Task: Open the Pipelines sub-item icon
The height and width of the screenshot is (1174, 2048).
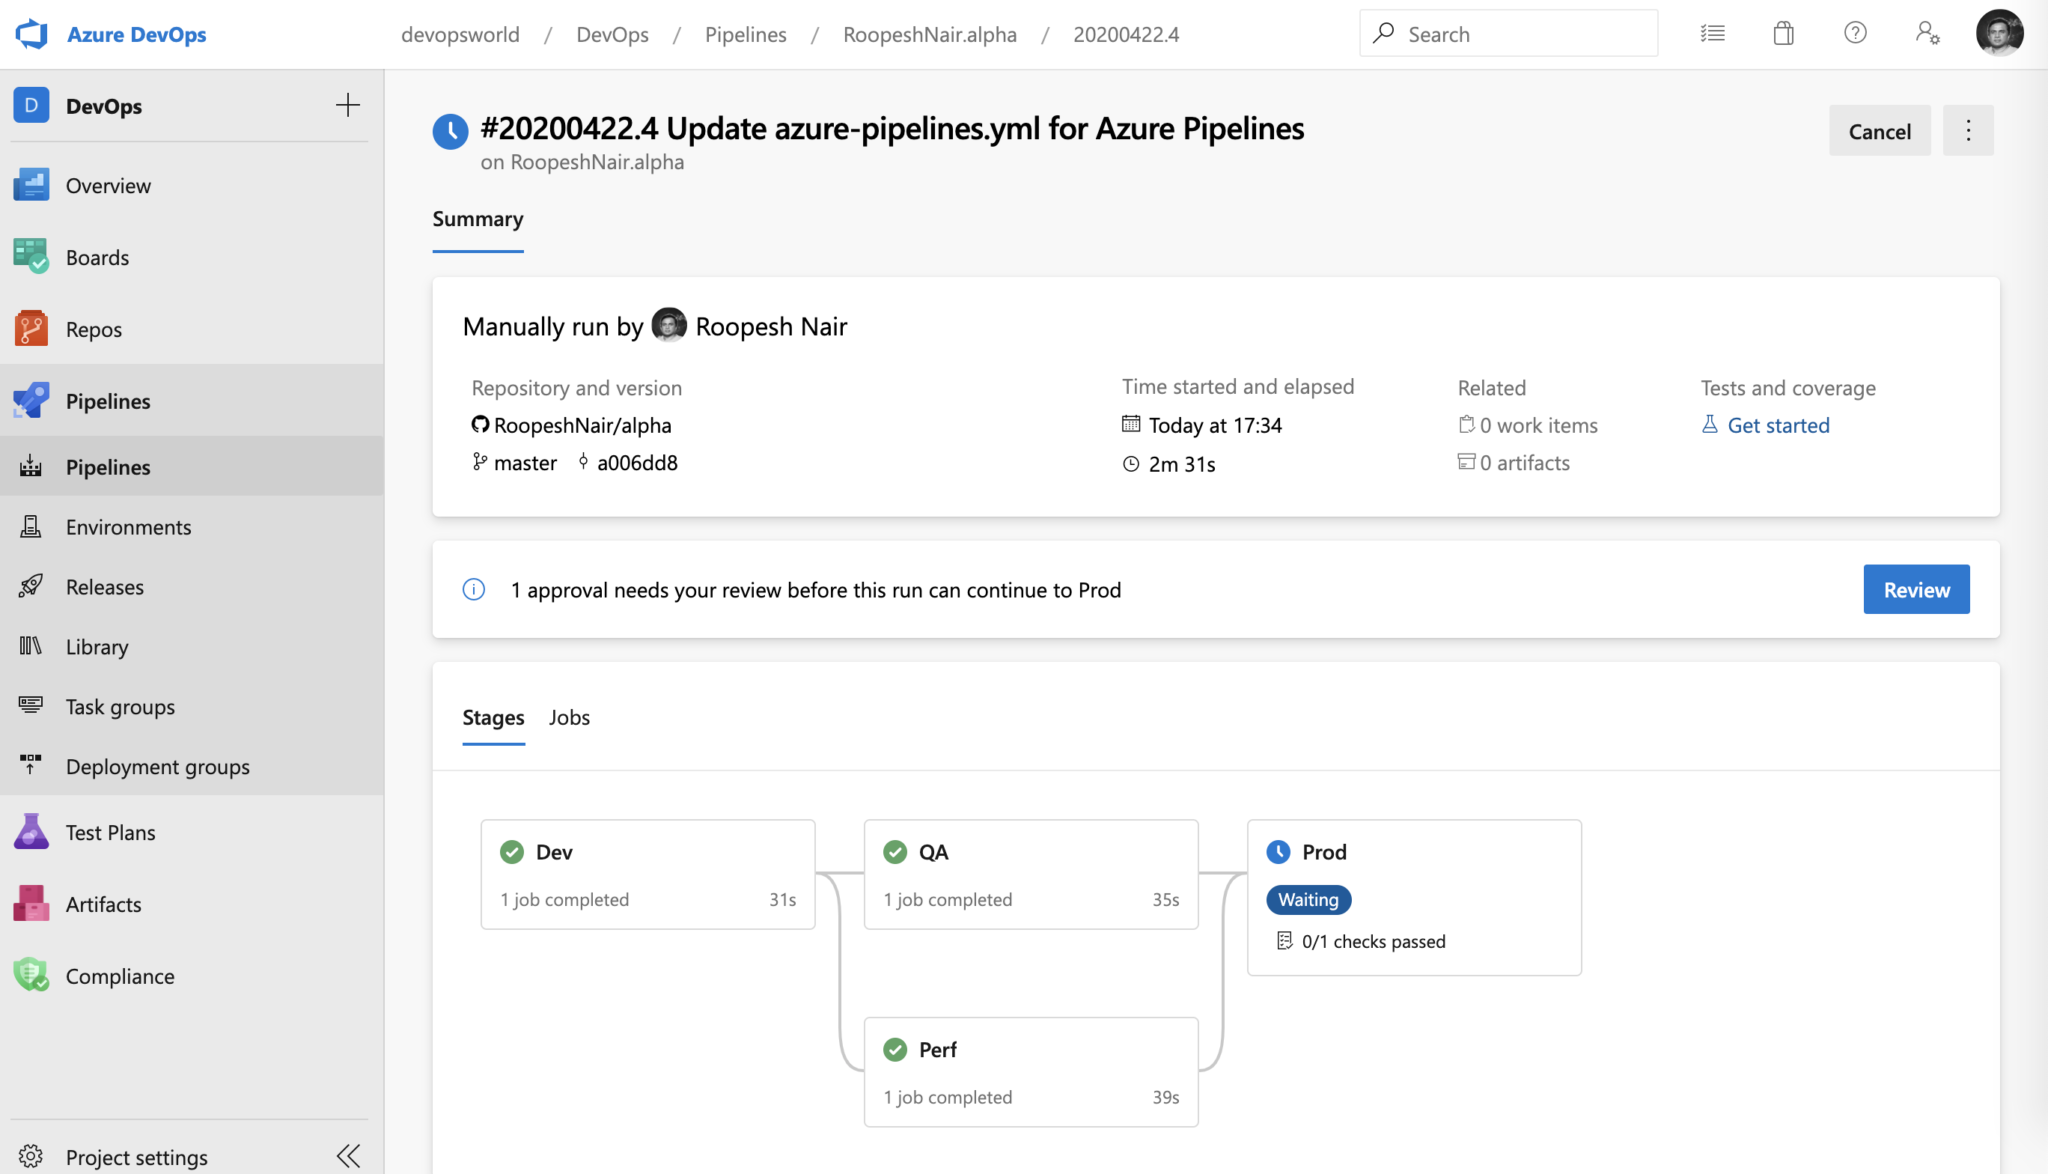Action: [x=31, y=467]
